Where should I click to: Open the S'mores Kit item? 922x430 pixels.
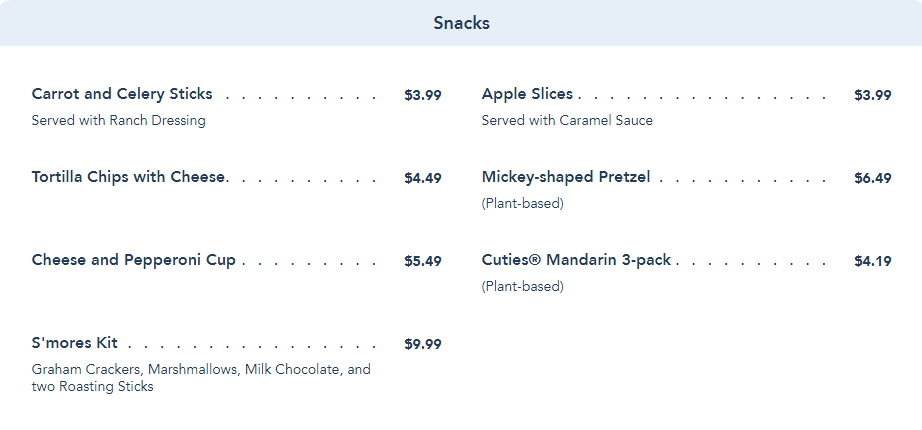(75, 343)
